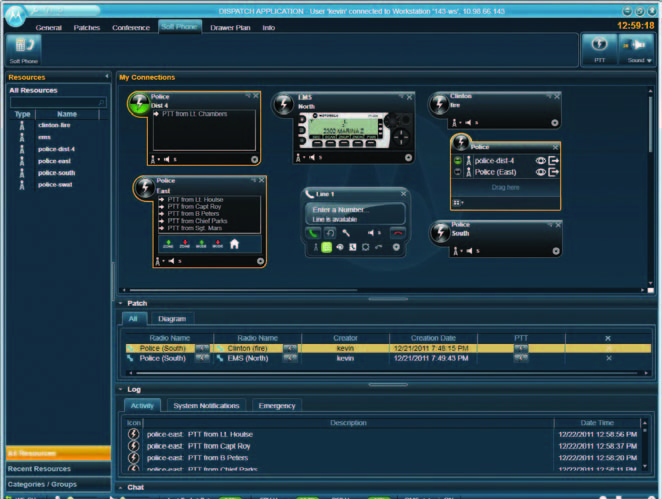
Task: Click the green call button on Line 1
Action: 312,233
